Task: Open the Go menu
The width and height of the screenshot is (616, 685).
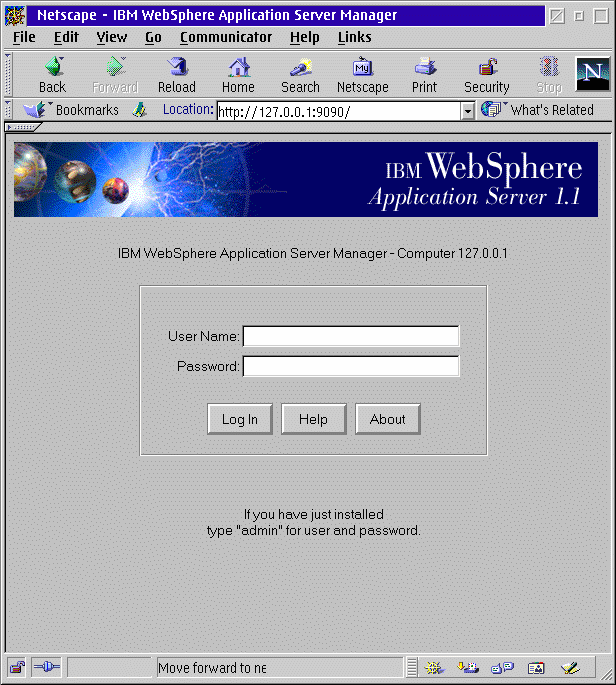Action: click(x=153, y=38)
